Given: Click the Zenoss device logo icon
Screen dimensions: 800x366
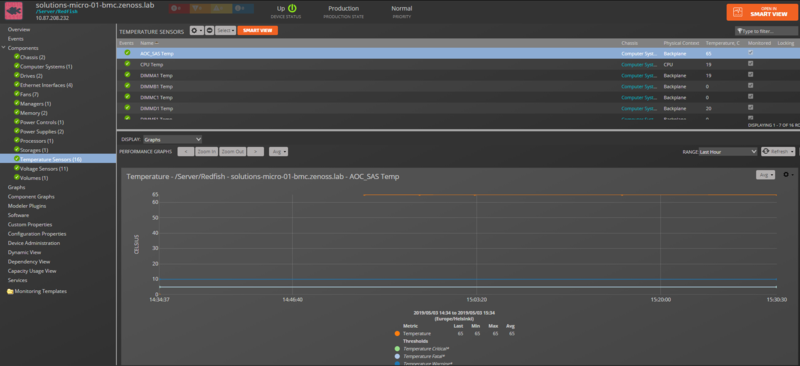Looking at the screenshot, I should (x=14, y=11).
